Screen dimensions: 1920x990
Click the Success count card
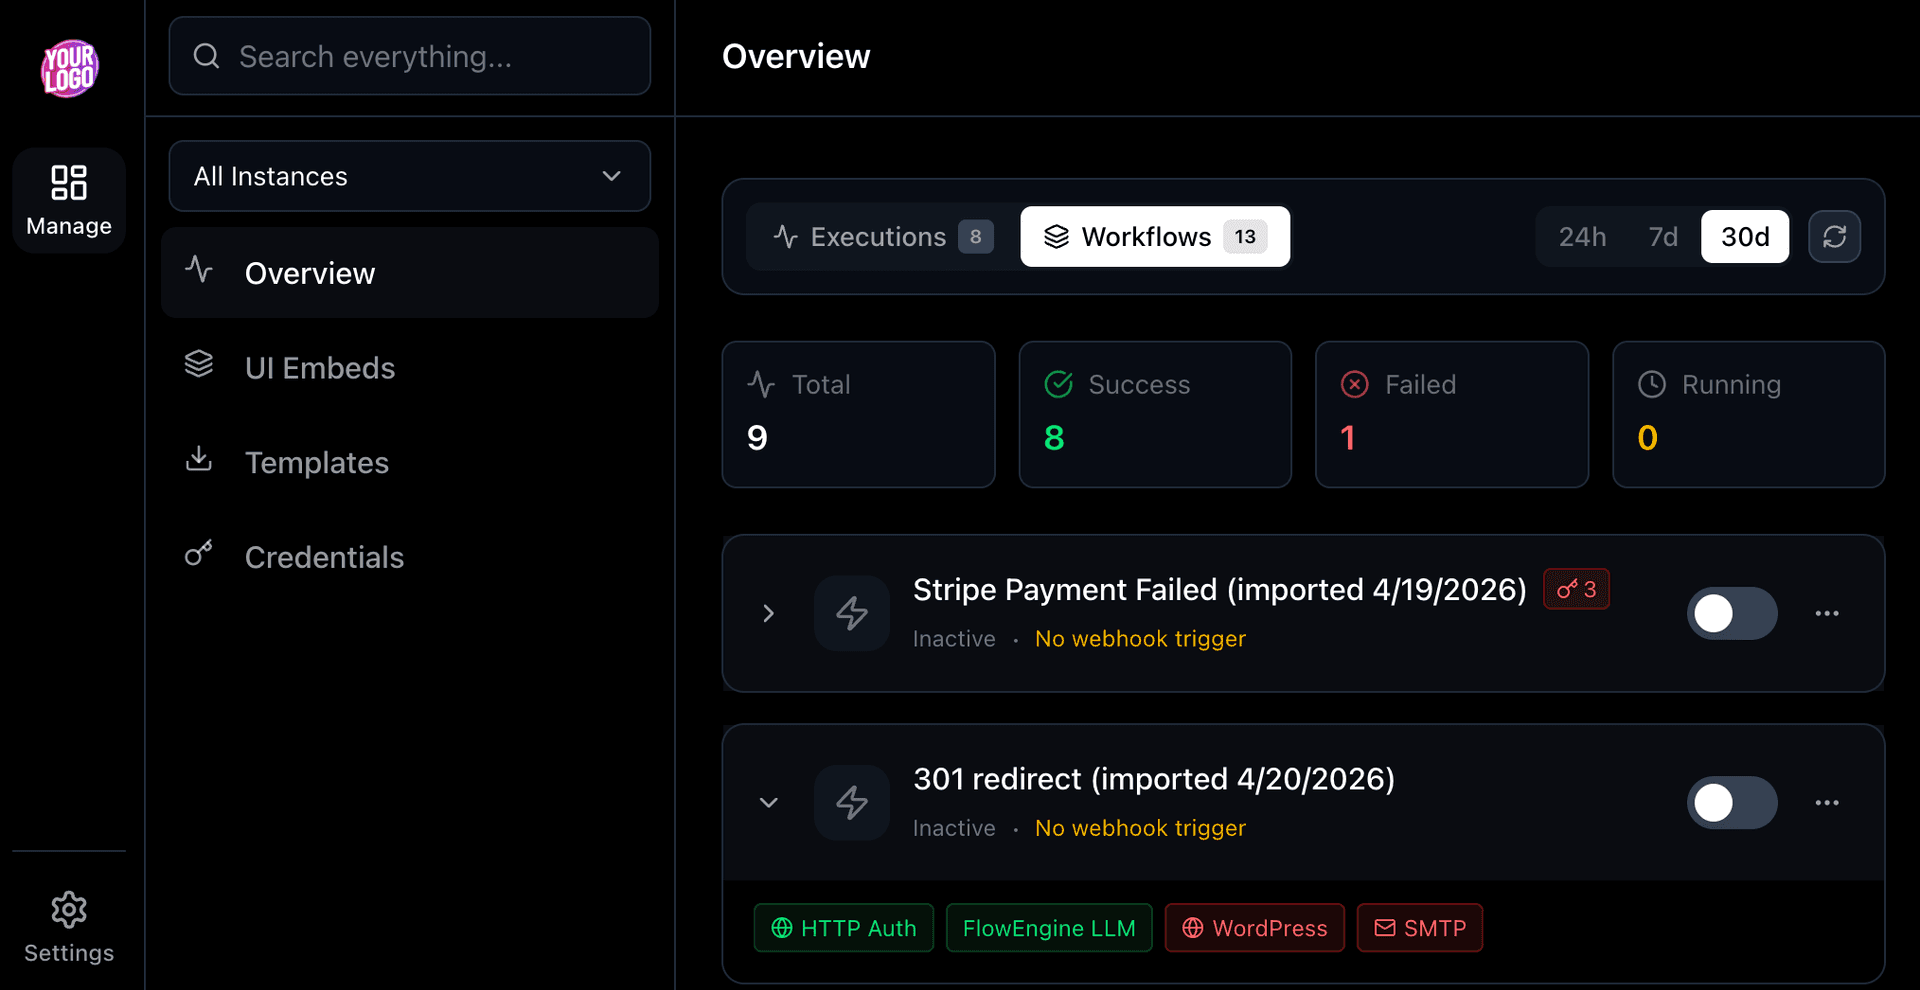1155,414
